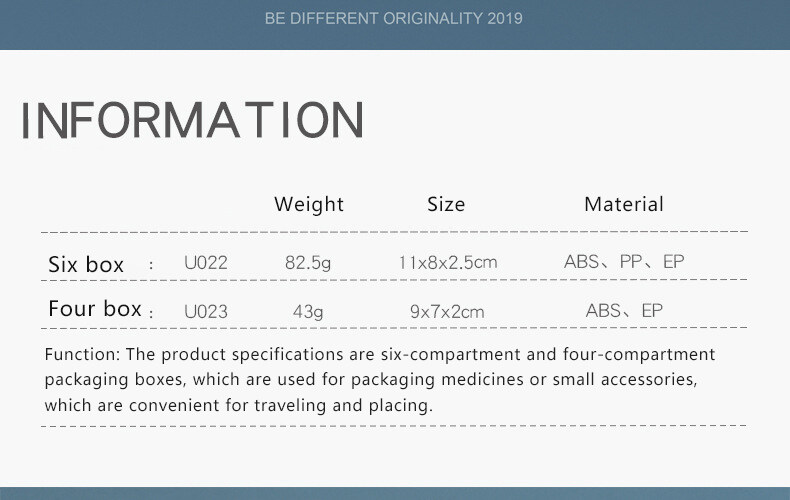This screenshot has width=790, height=500.
Task: Select the 82.5g weight value
Action: [x=308, y=264]
